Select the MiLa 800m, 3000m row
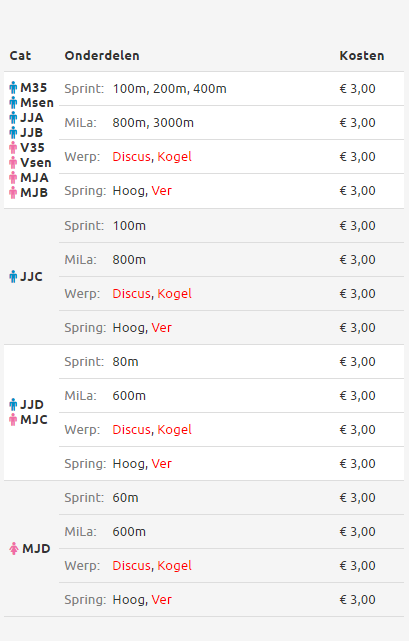The height and width of the screenshot is (641, 411). point(231,123)
